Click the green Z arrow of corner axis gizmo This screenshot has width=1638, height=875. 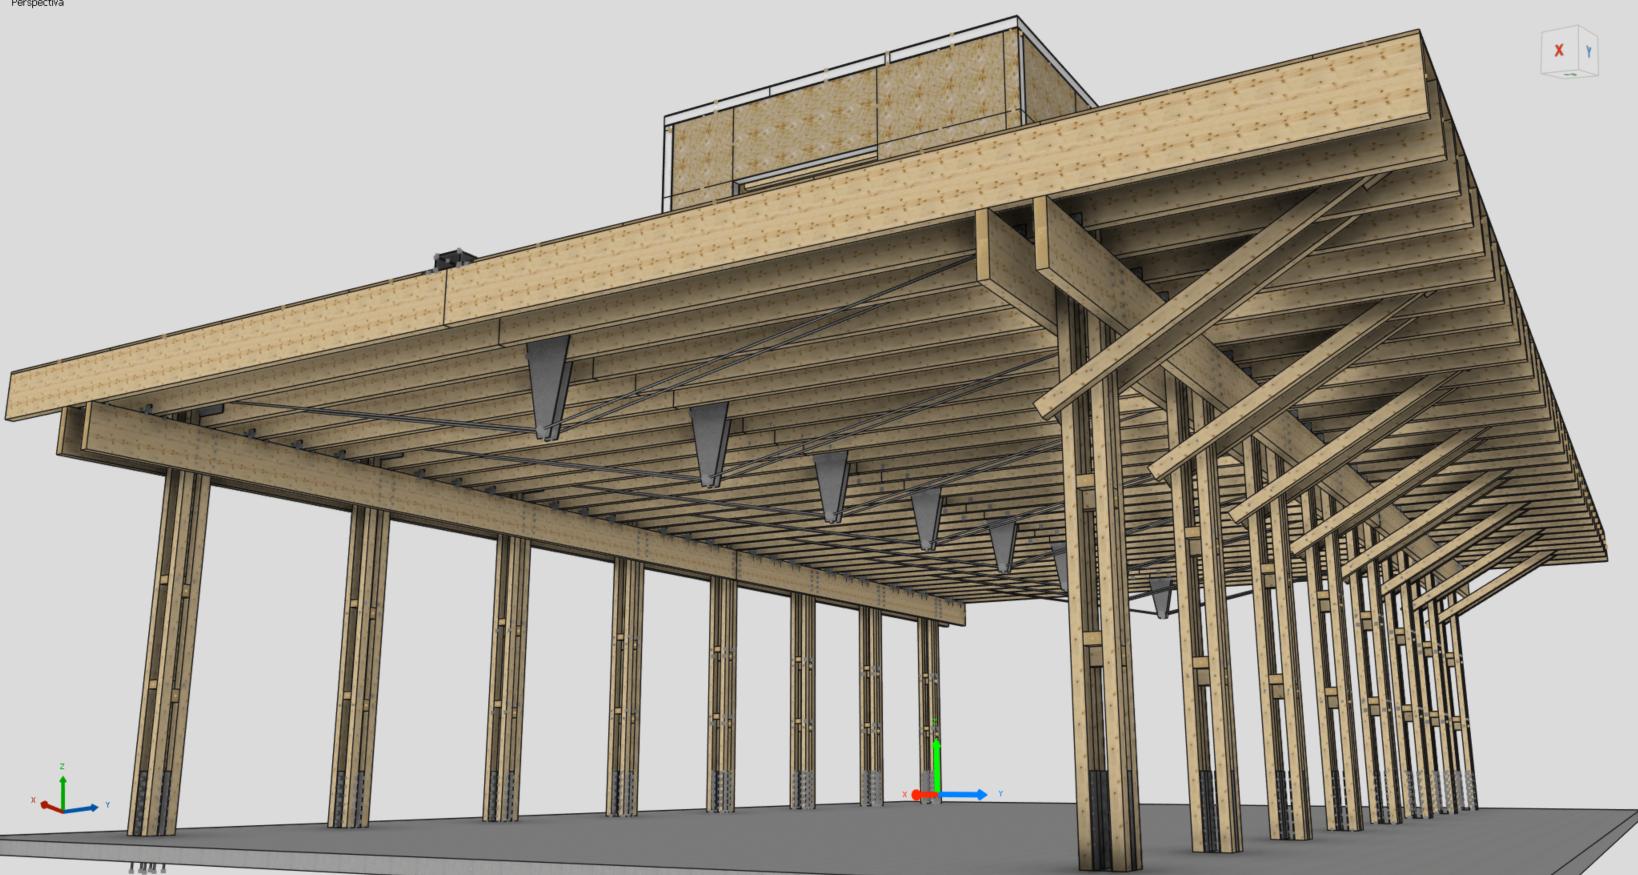click(62, 786)
